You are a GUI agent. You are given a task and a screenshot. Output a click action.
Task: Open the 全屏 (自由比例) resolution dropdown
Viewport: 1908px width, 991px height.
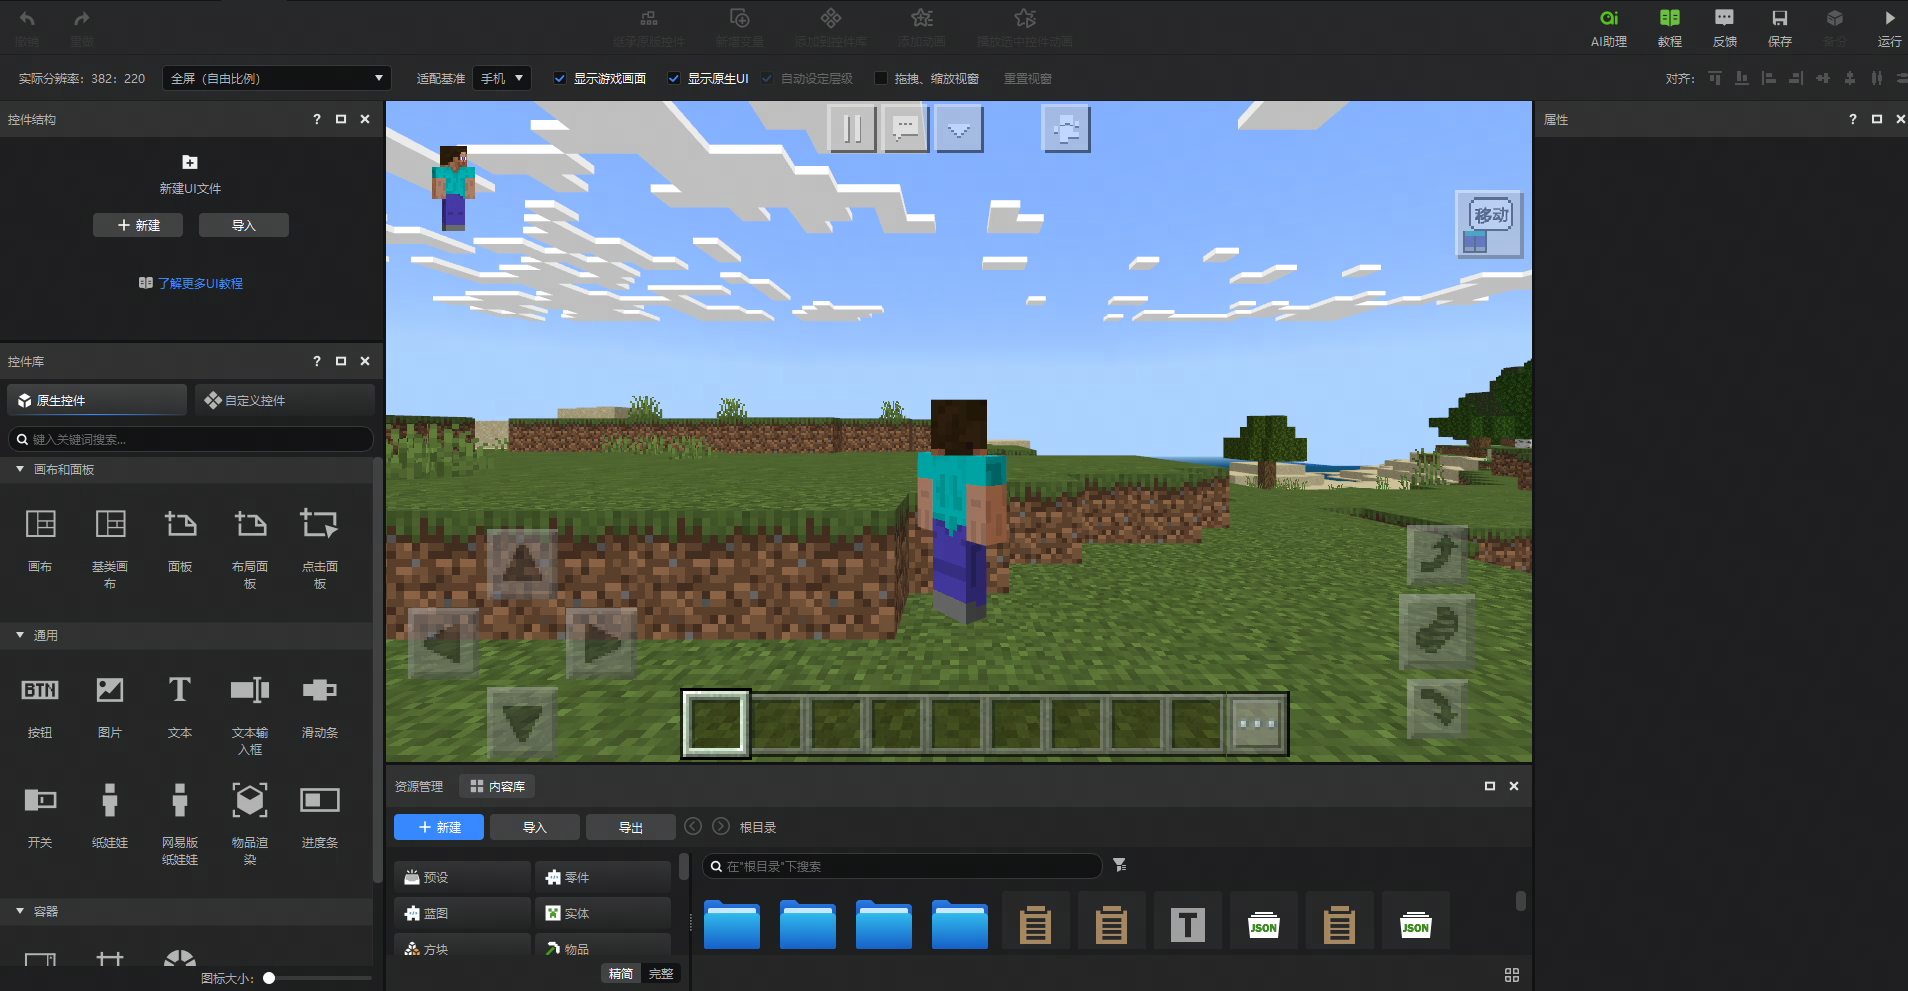pyautogui.click(x=276, y=78)
